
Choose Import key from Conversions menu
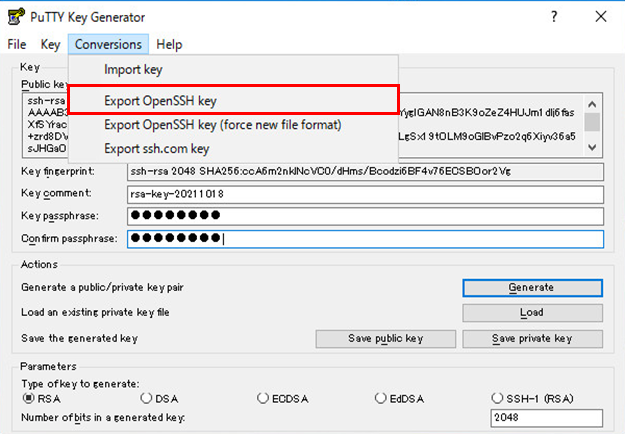[233, 69]
